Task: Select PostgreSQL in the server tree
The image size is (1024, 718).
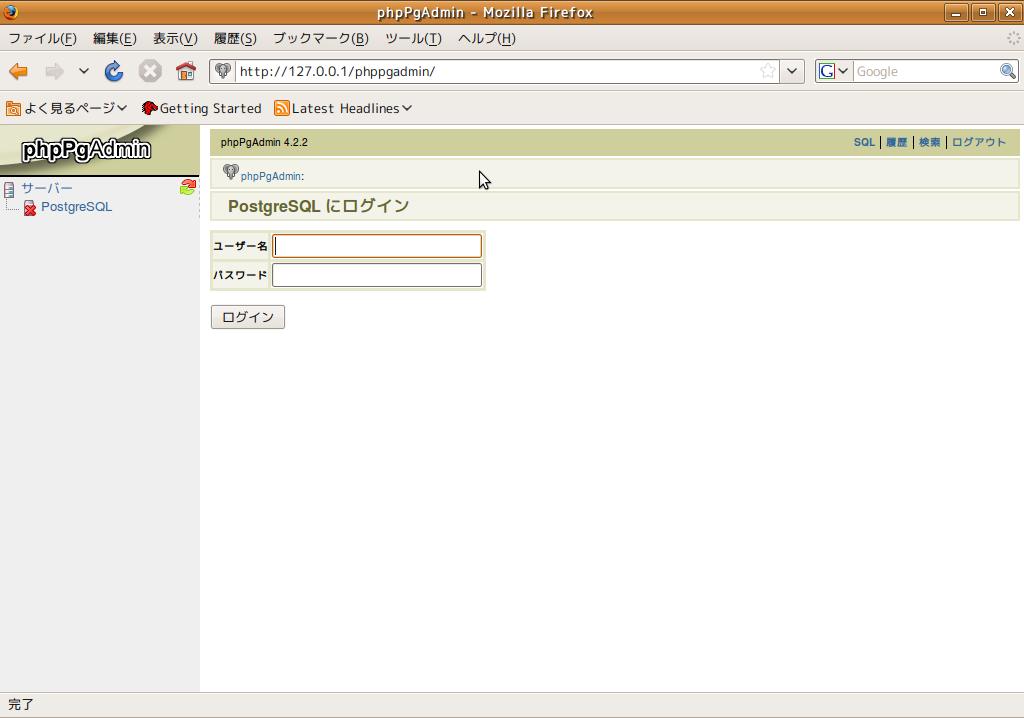Action: 76,207
